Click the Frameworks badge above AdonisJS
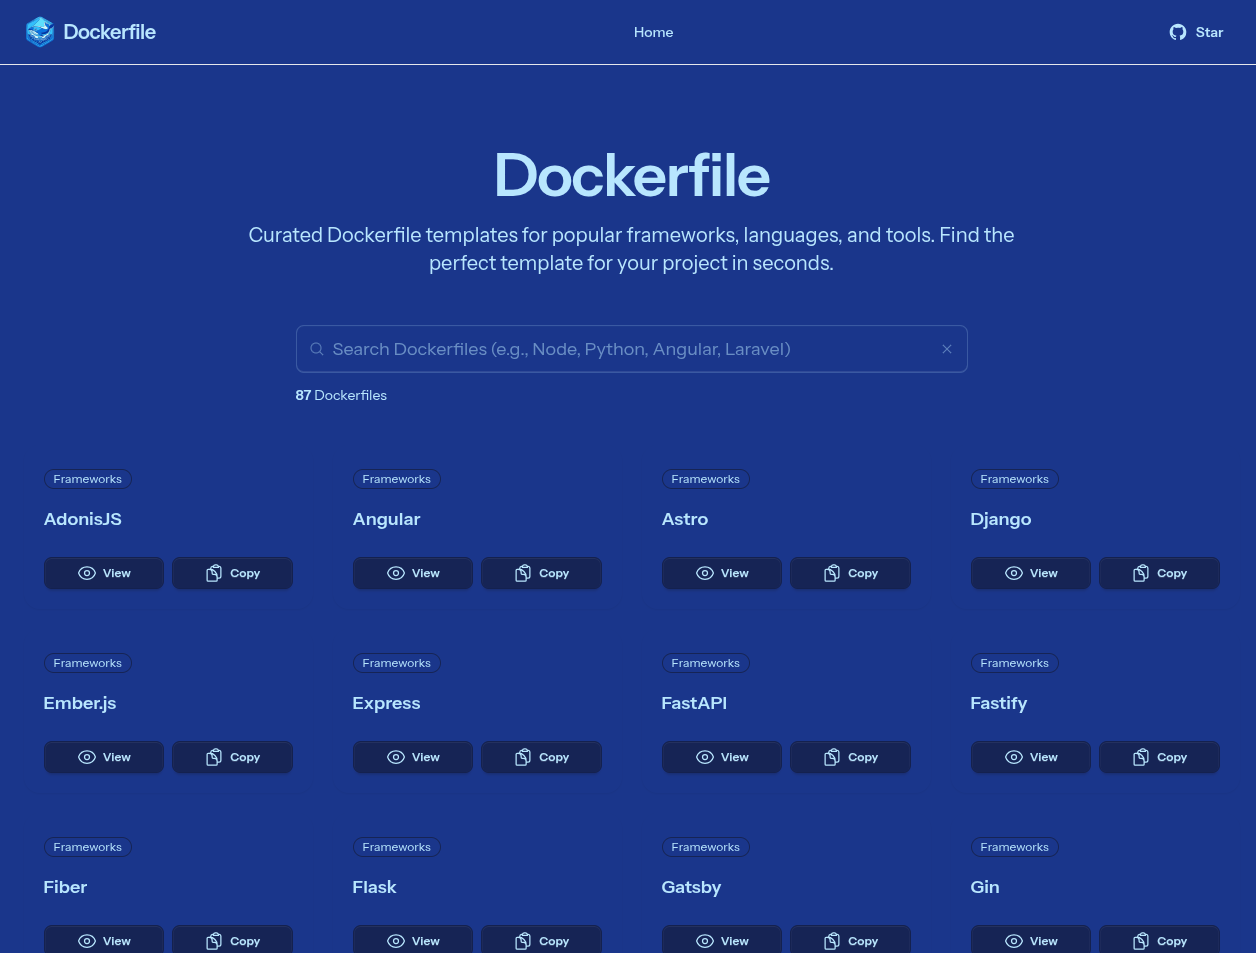The width and height of the screenshot is (1256, 953). click(x=87, y=478)
